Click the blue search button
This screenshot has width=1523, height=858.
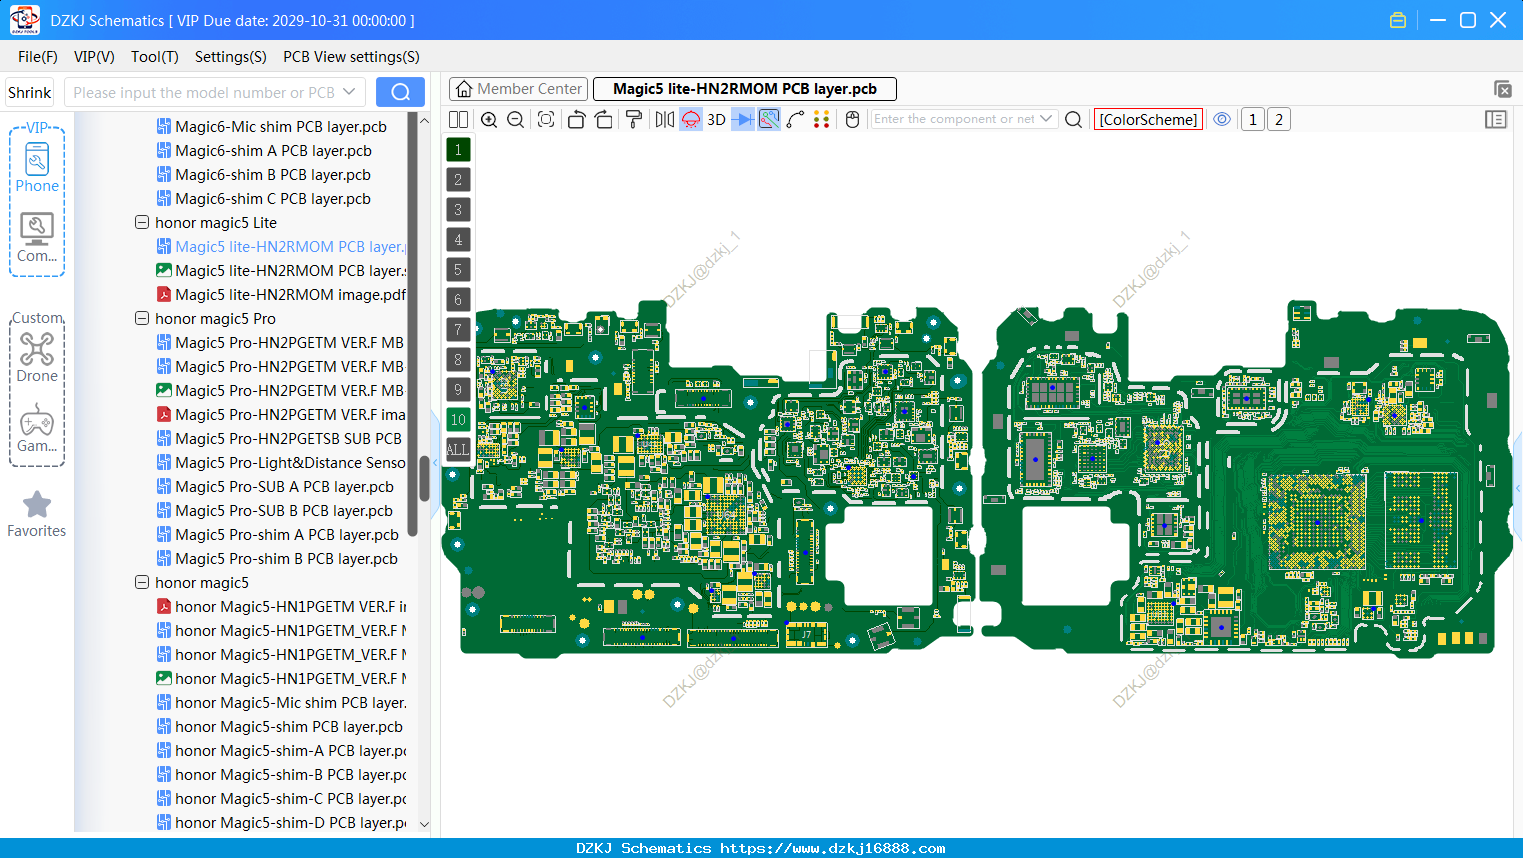point(400,92)
